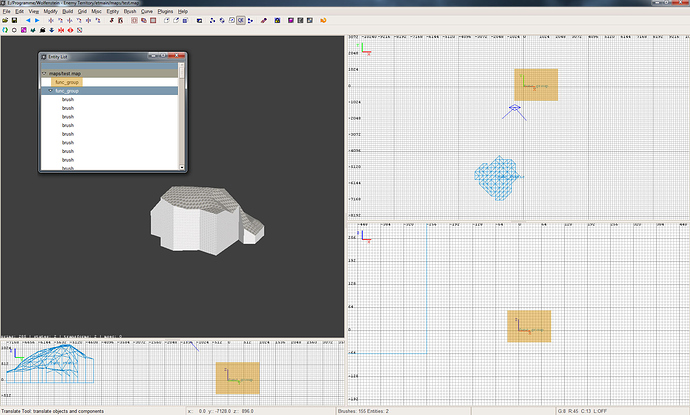The image size is (690, 415).
Task: Click the orange selection box in top-right view
Action: [535, 85]
